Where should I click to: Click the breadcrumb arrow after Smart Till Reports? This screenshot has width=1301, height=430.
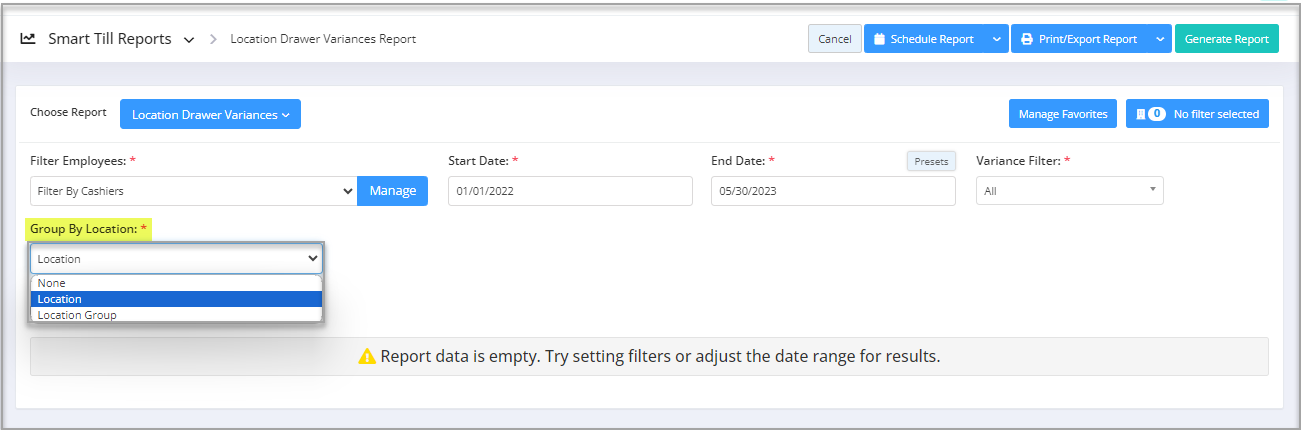(214, 39)
